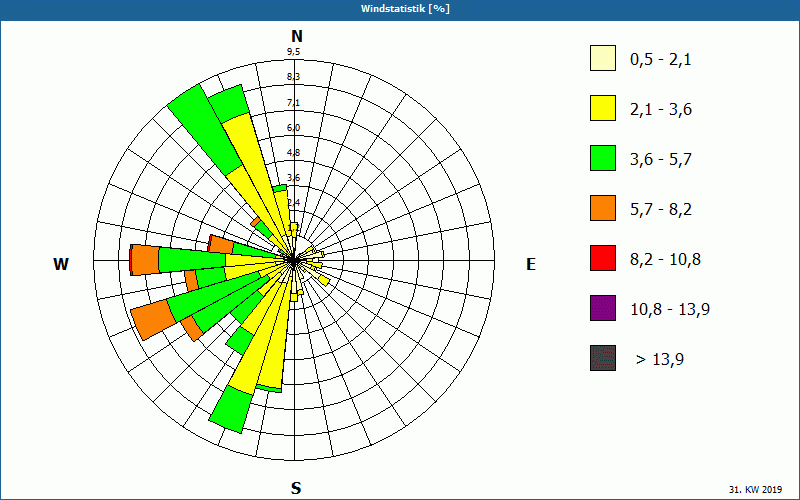
Task: Click the pale yellow 0,5 - 2,1 legend swatch
Action: (603, 58)
